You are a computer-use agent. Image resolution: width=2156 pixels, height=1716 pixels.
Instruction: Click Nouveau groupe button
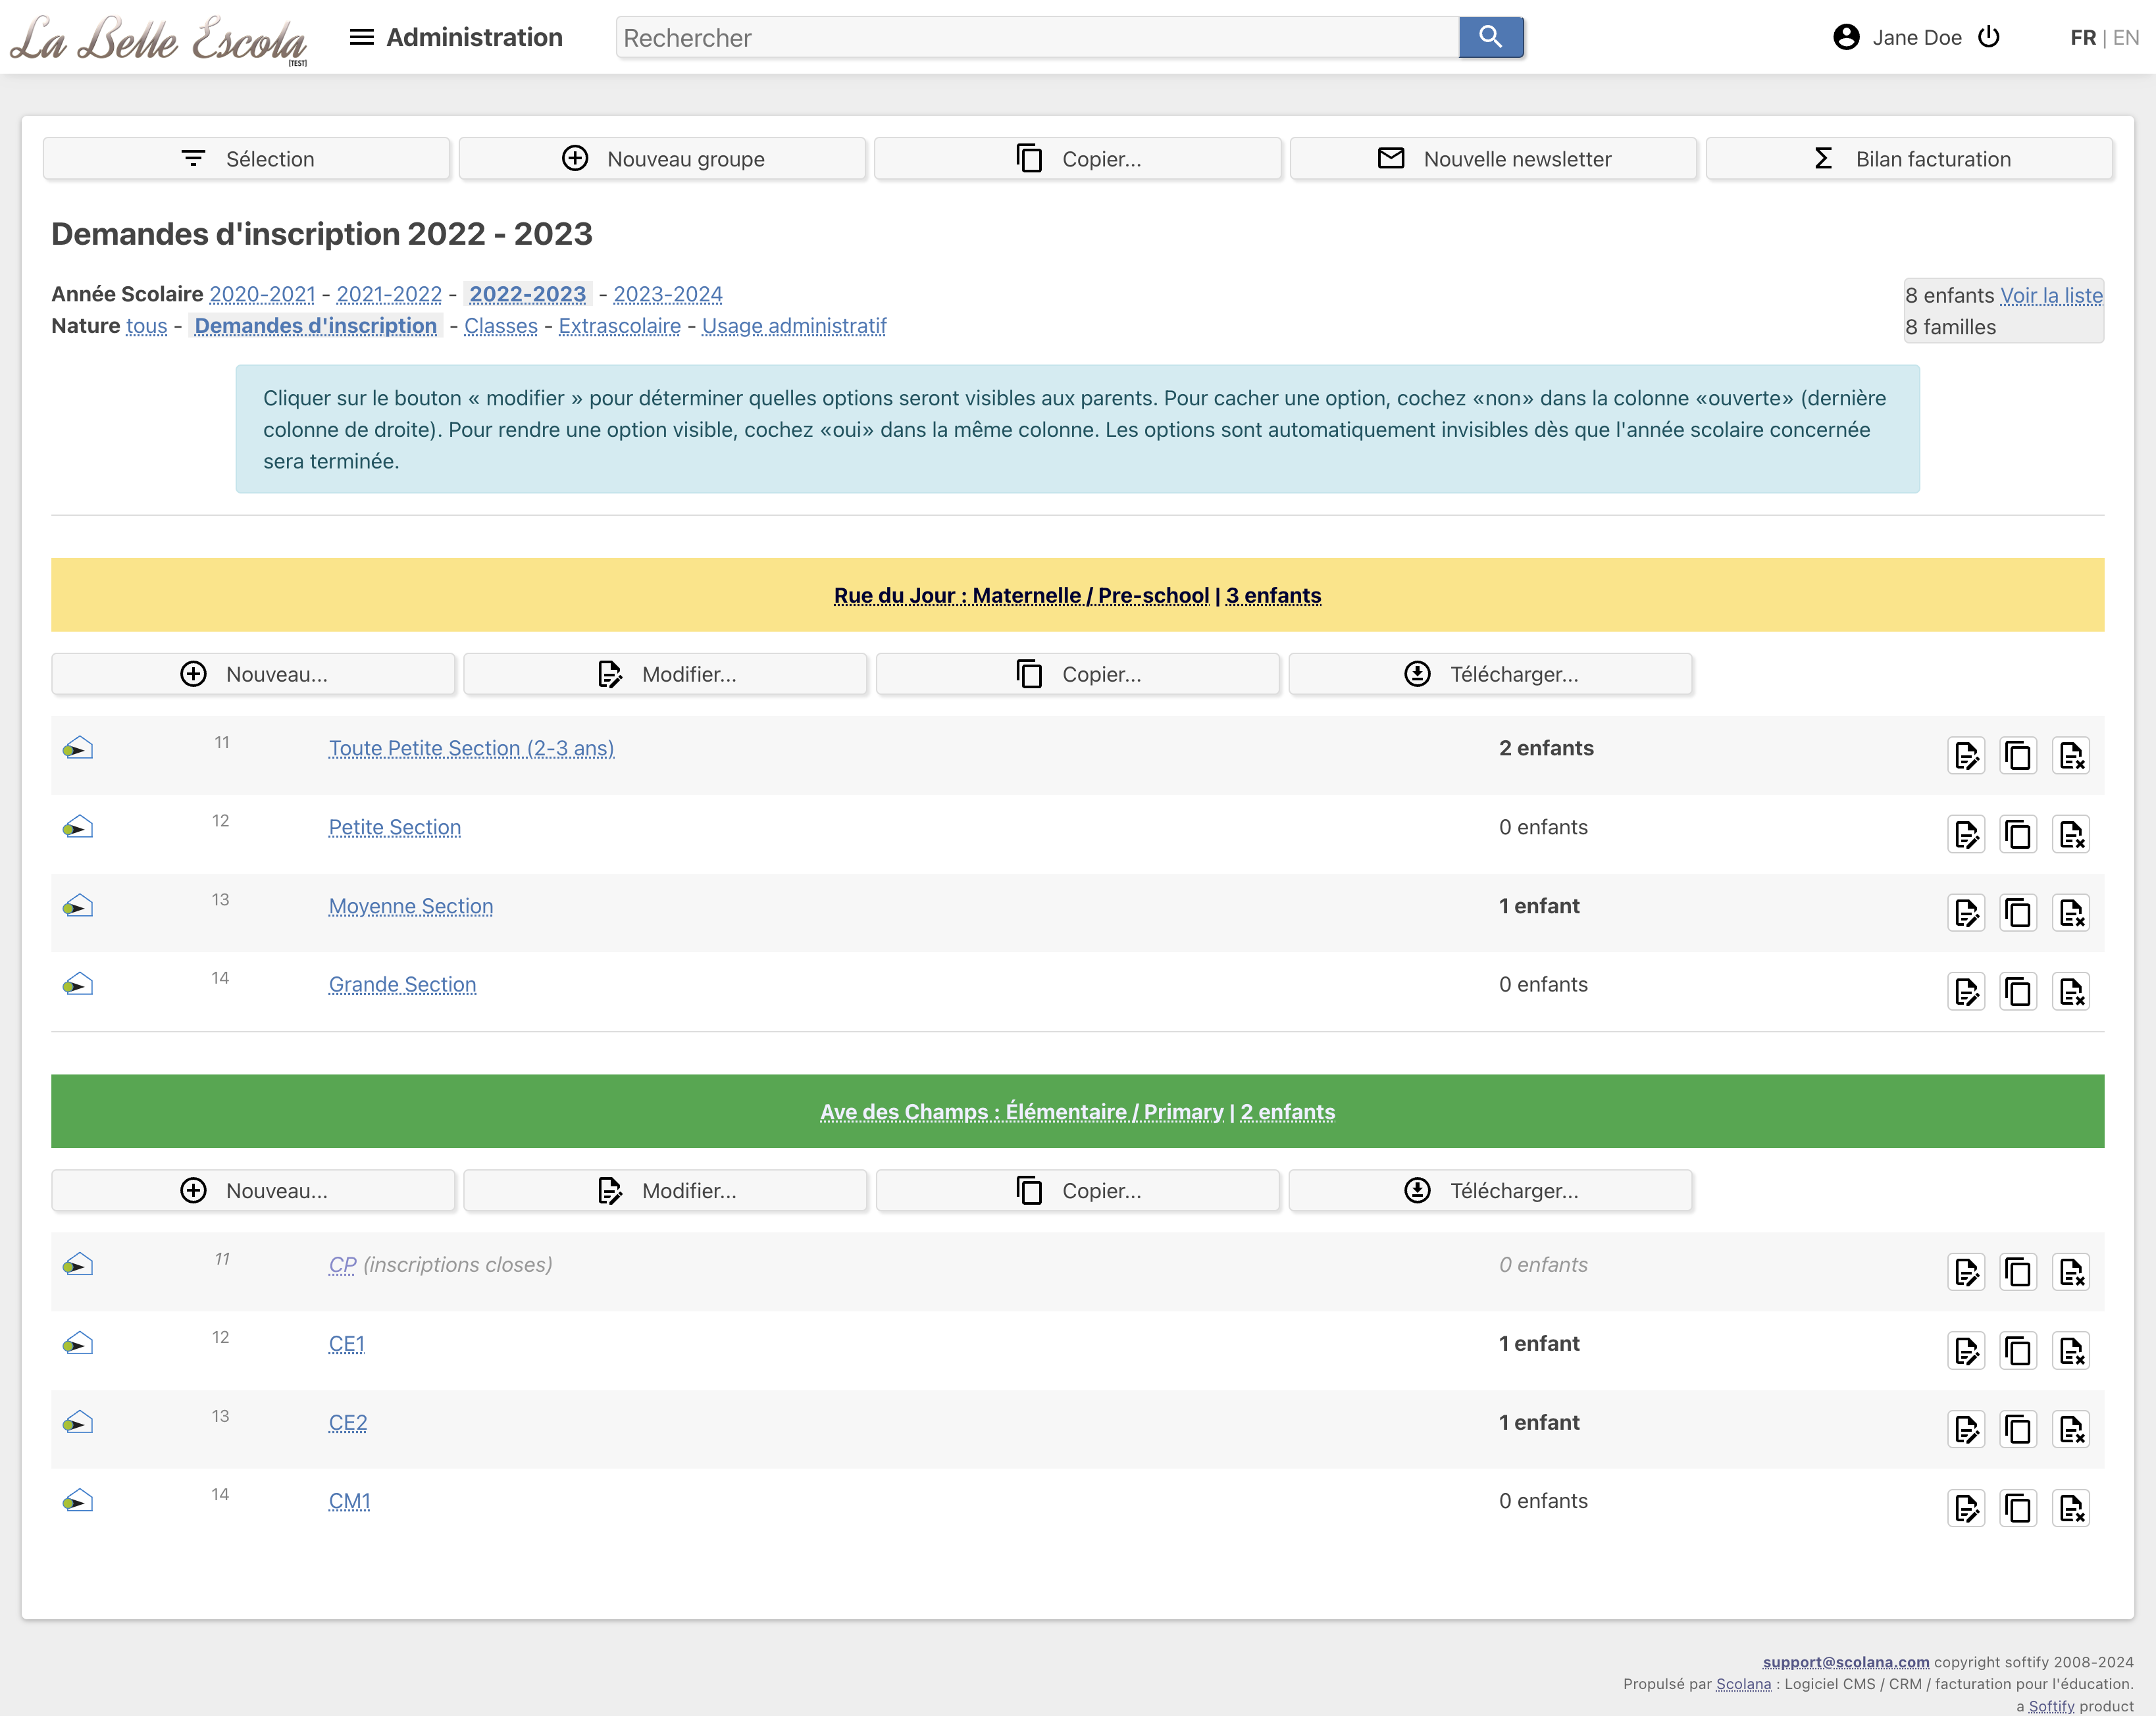pos(662,159)
